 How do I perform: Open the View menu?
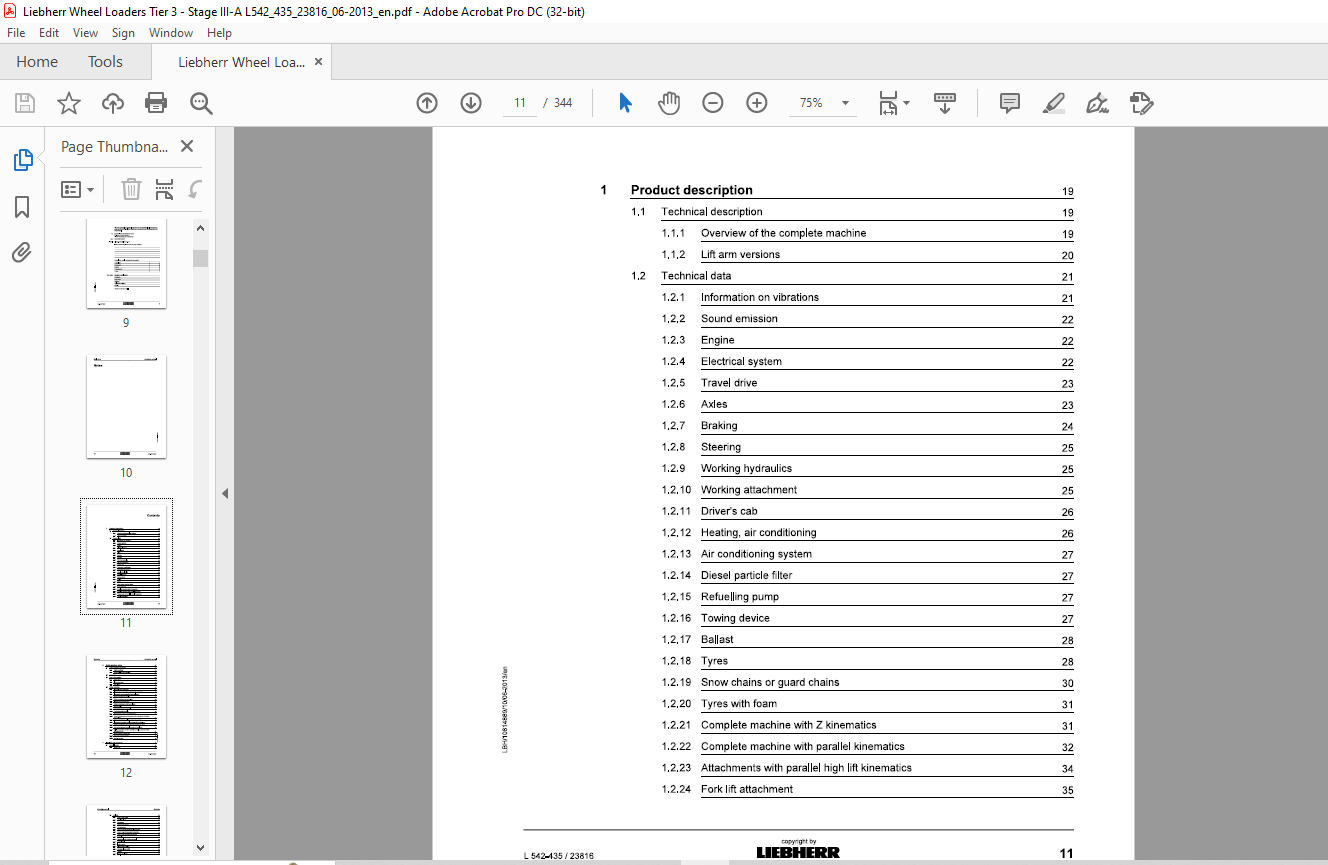(x=85, y=33)
